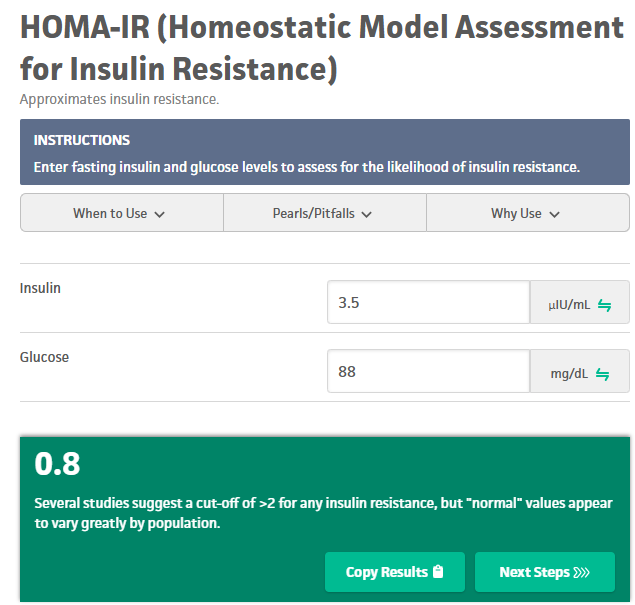Click the Glucose value input field

click(427, 372)
